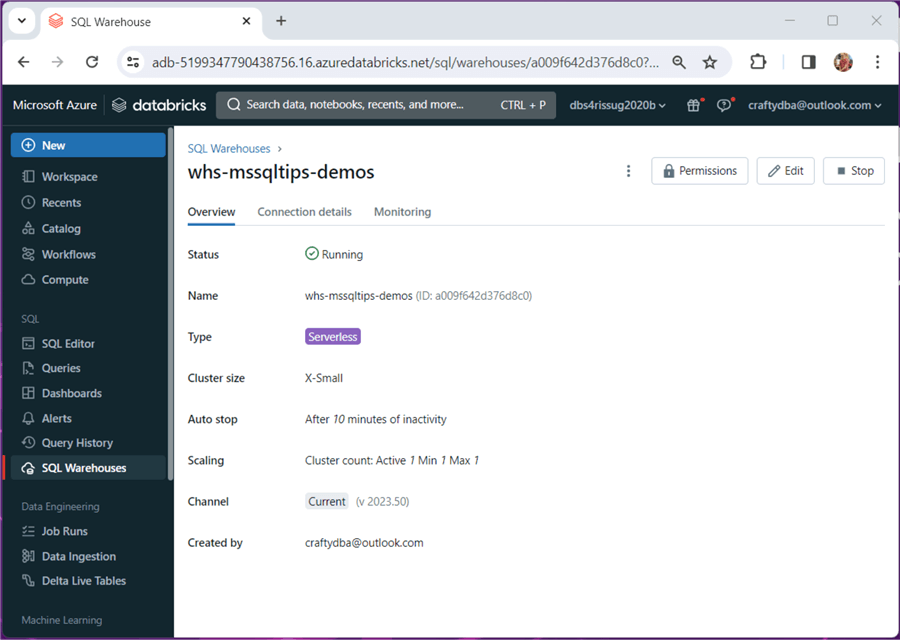Open the browser extensions puzzle icon
Viewport: 900px width, 640px height.
click(758, 62)
